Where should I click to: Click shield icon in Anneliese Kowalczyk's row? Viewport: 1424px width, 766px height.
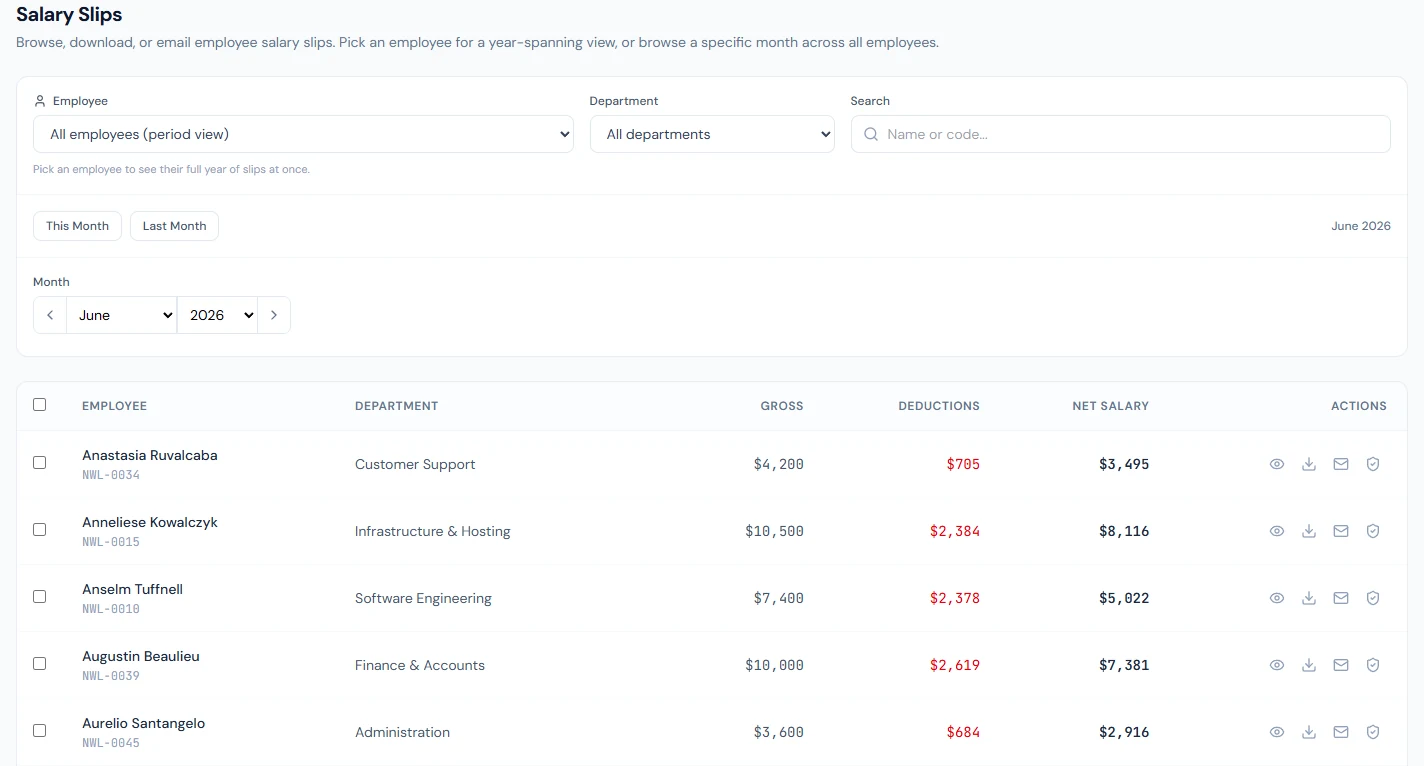(x=1373, y=531)
